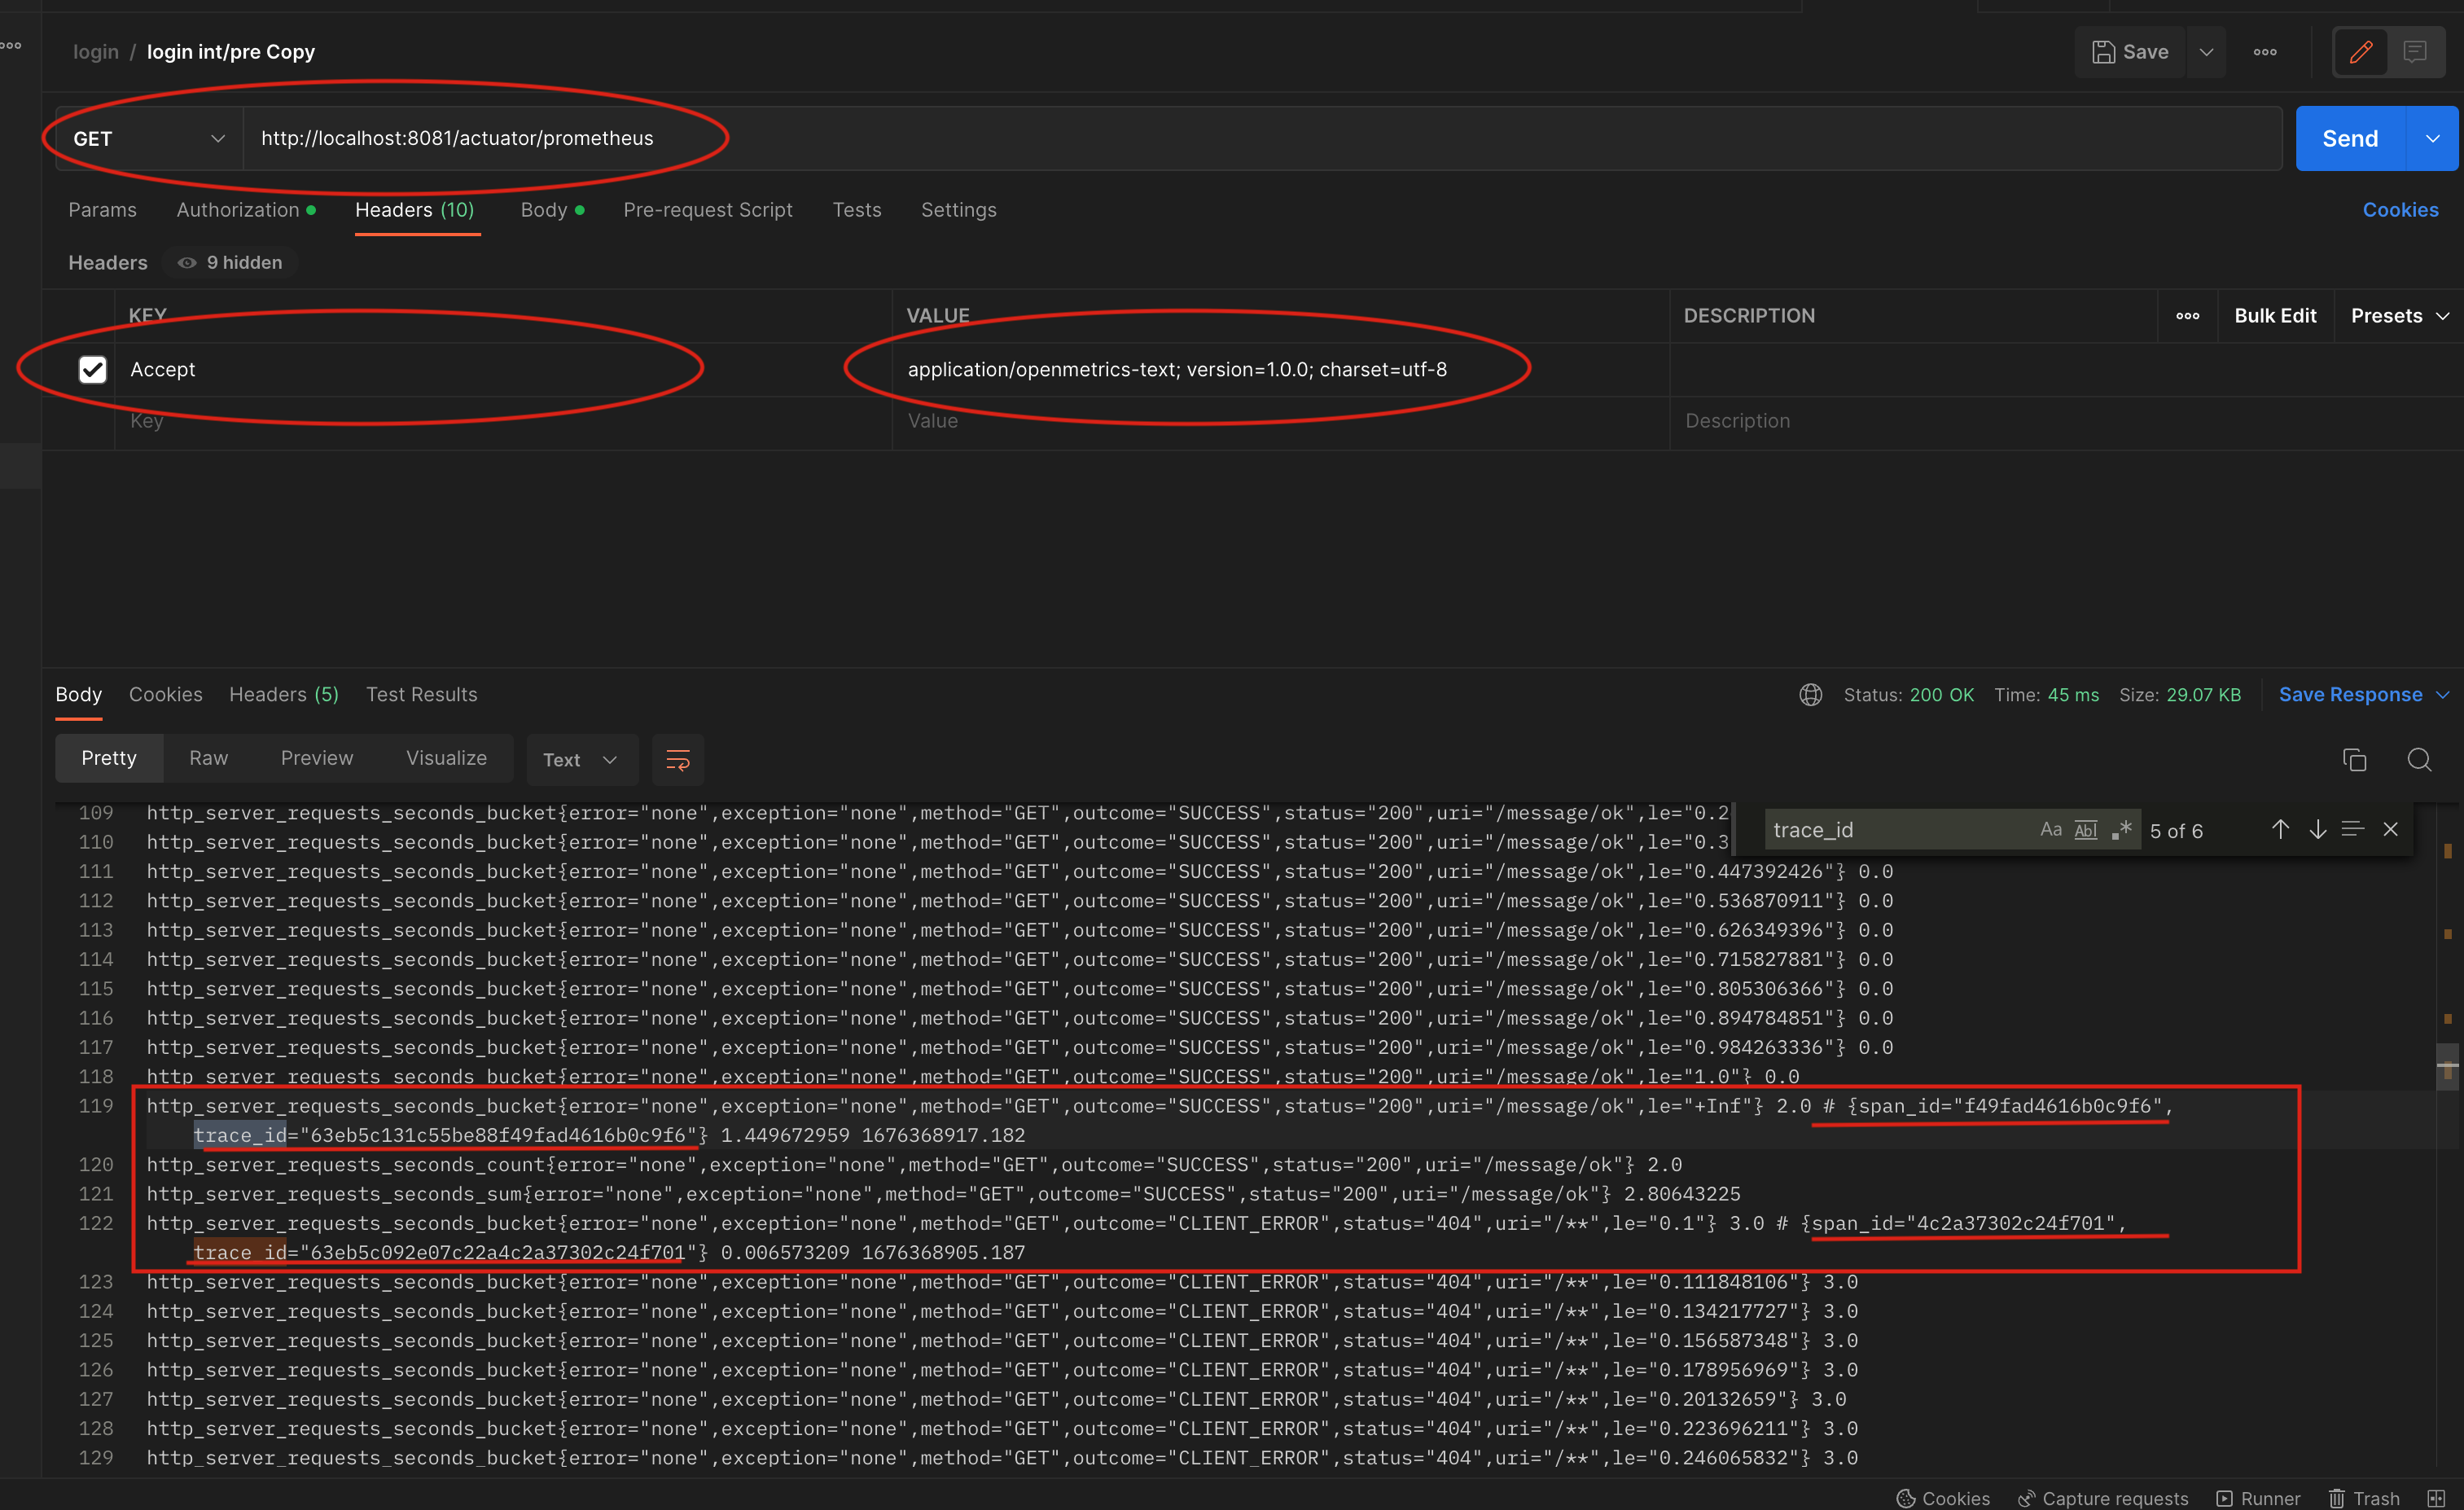
Task: Copy response body using the copy icon
Action: point(2354,760)
